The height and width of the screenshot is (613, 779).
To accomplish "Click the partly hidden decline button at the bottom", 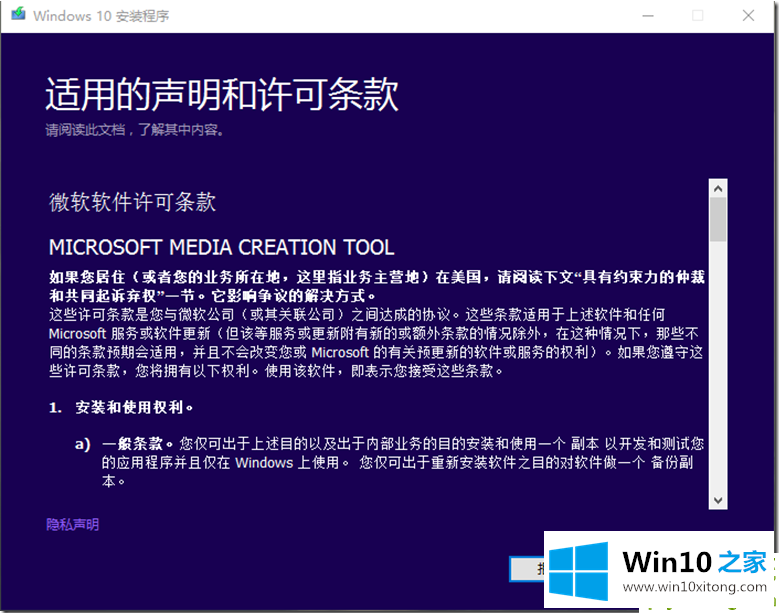I will (x=527, y=568).
